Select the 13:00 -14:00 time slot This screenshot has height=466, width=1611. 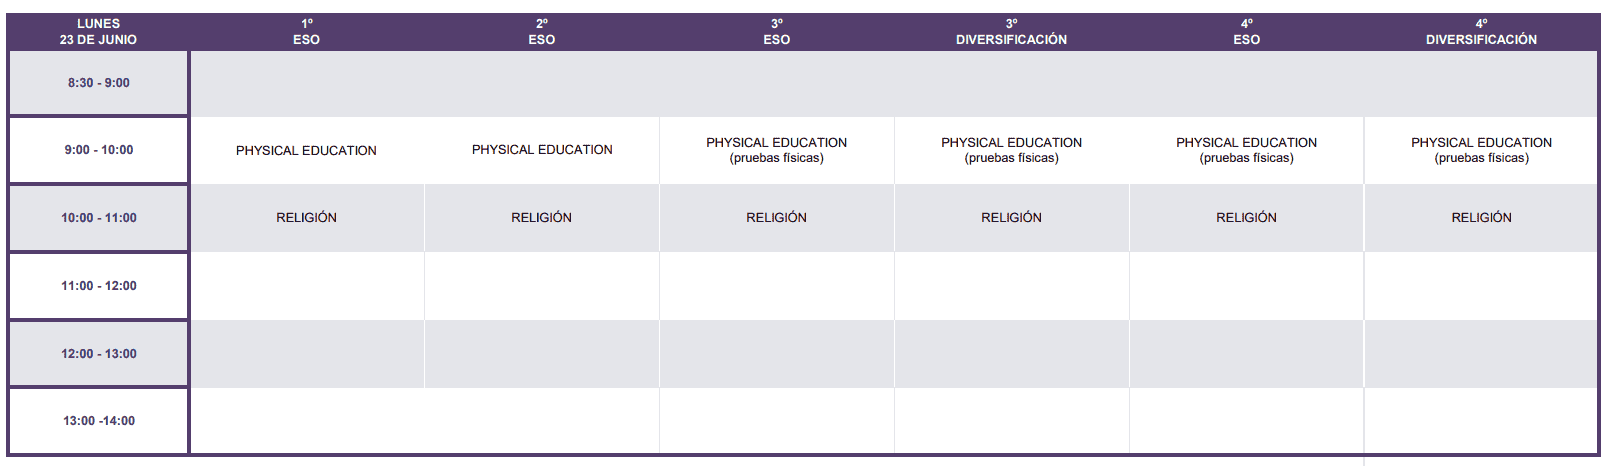99,421
